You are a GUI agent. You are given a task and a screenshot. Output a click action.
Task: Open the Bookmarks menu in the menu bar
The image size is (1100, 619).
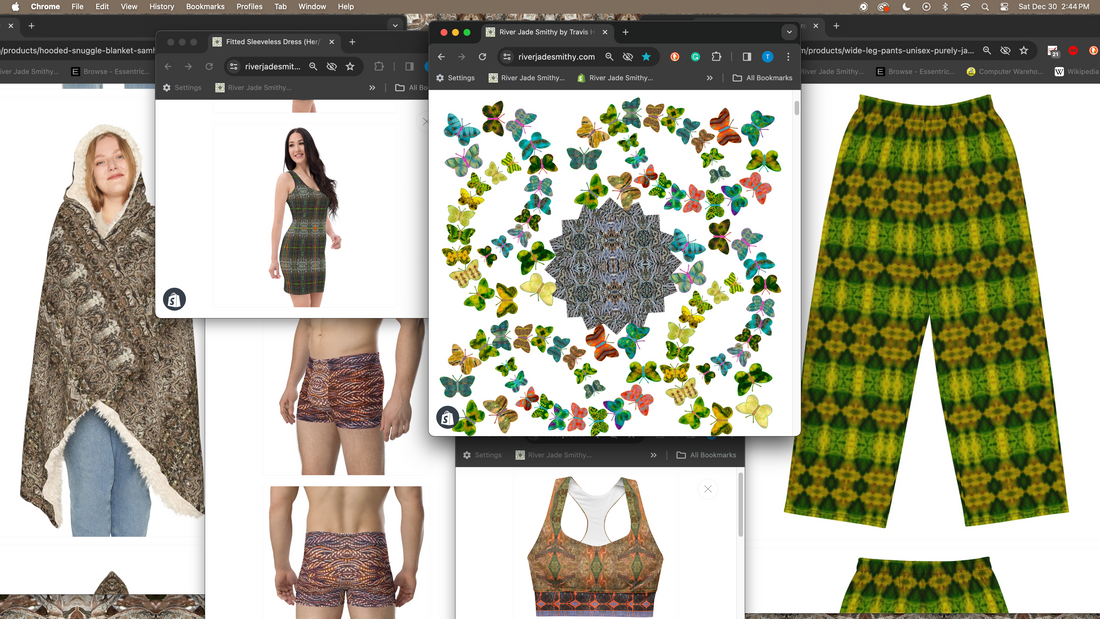[x=205, y=7]
